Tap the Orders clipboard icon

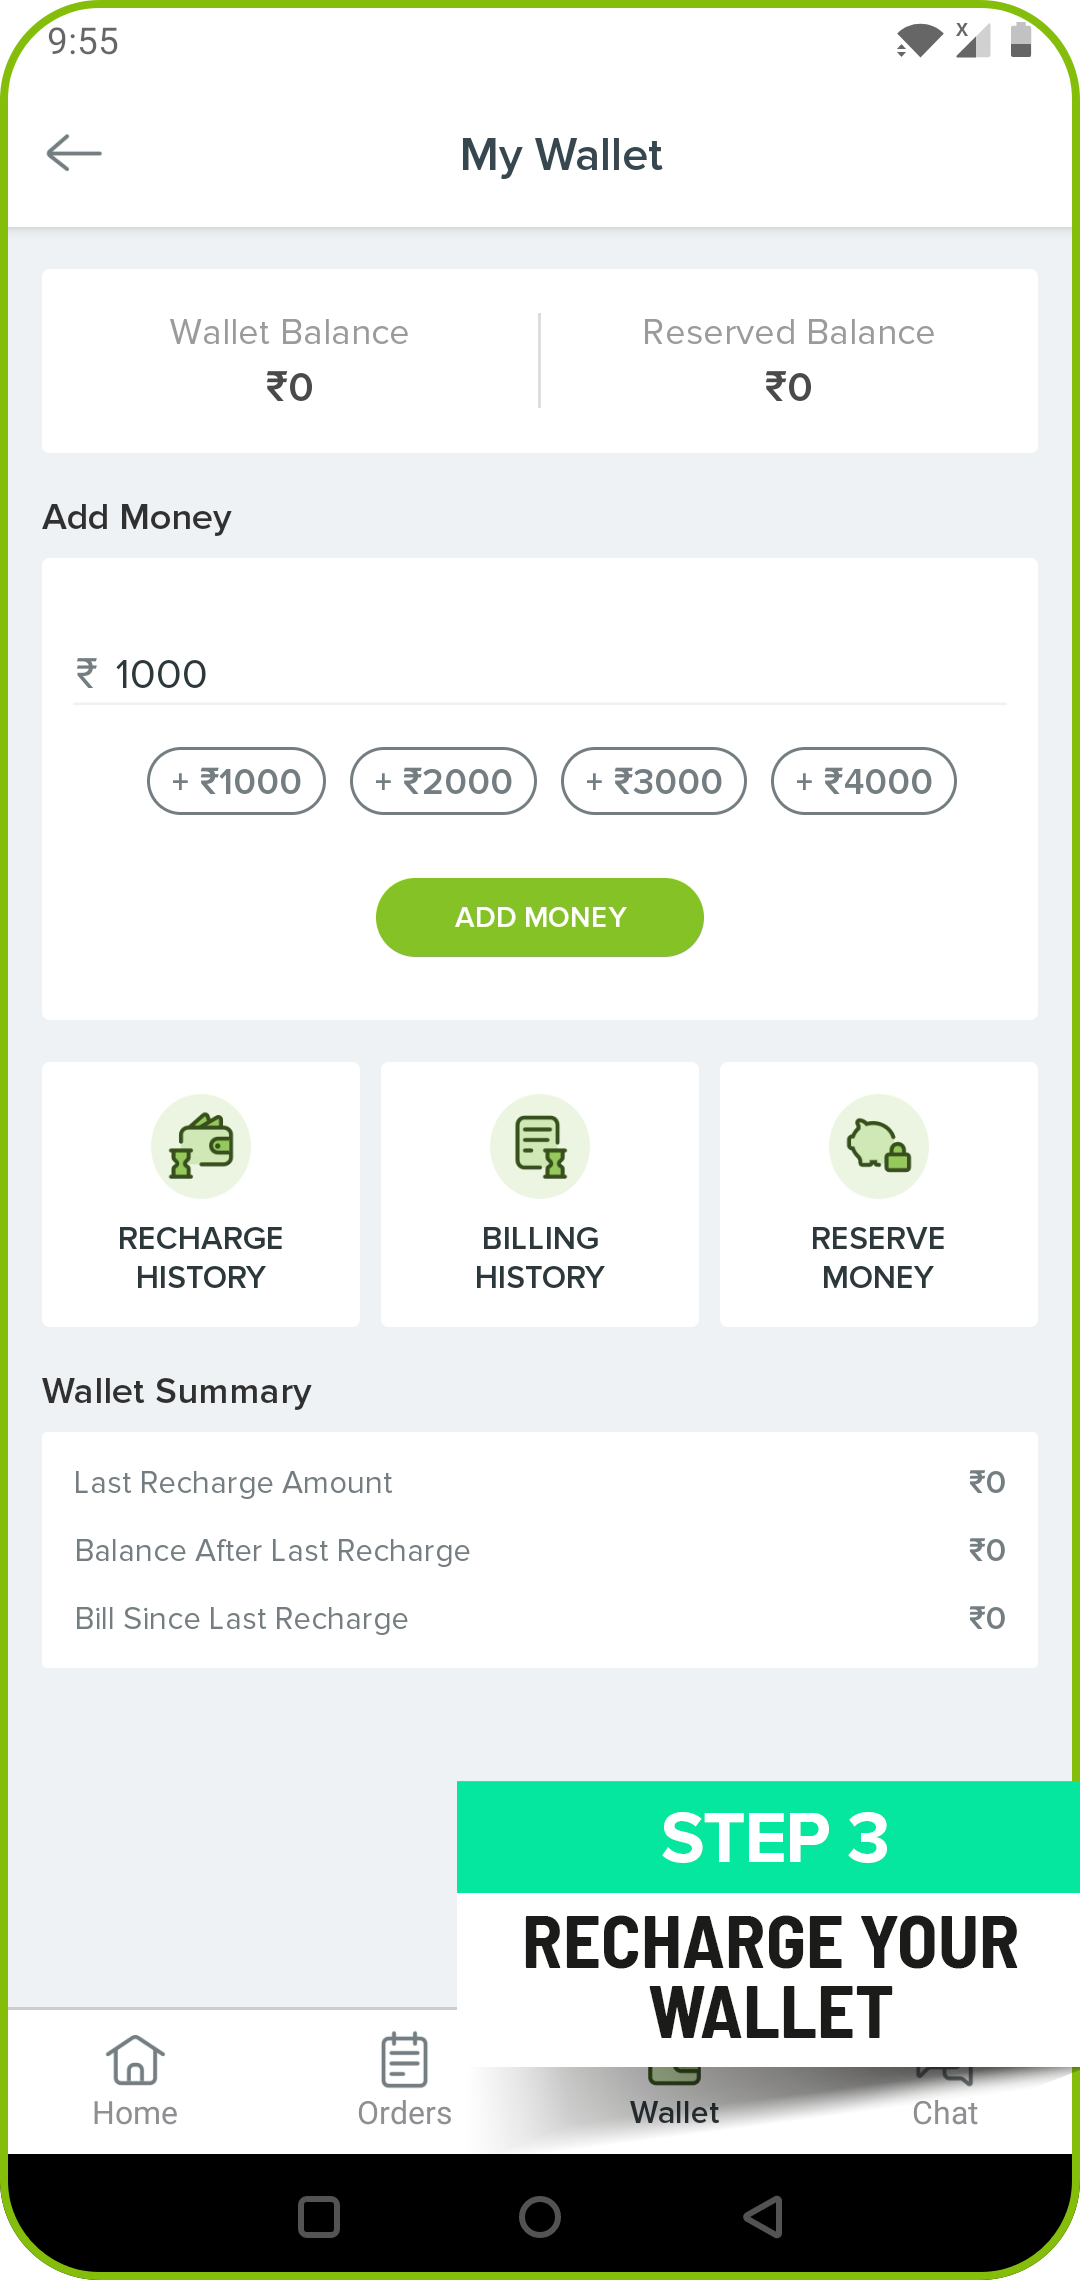coord(405,2060)
